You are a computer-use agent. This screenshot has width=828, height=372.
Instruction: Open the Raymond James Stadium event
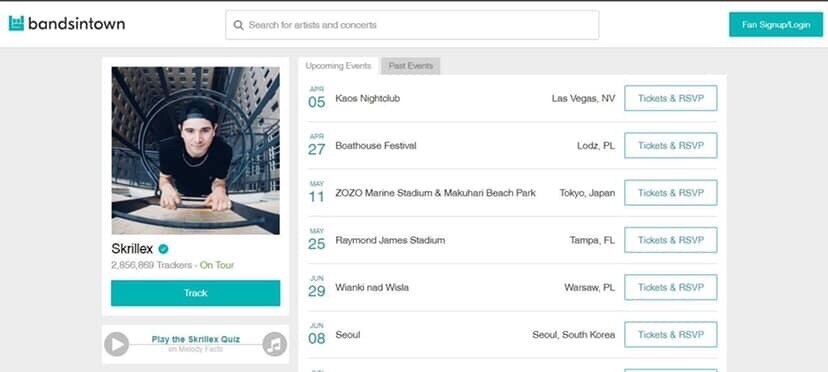click(390, 240)
